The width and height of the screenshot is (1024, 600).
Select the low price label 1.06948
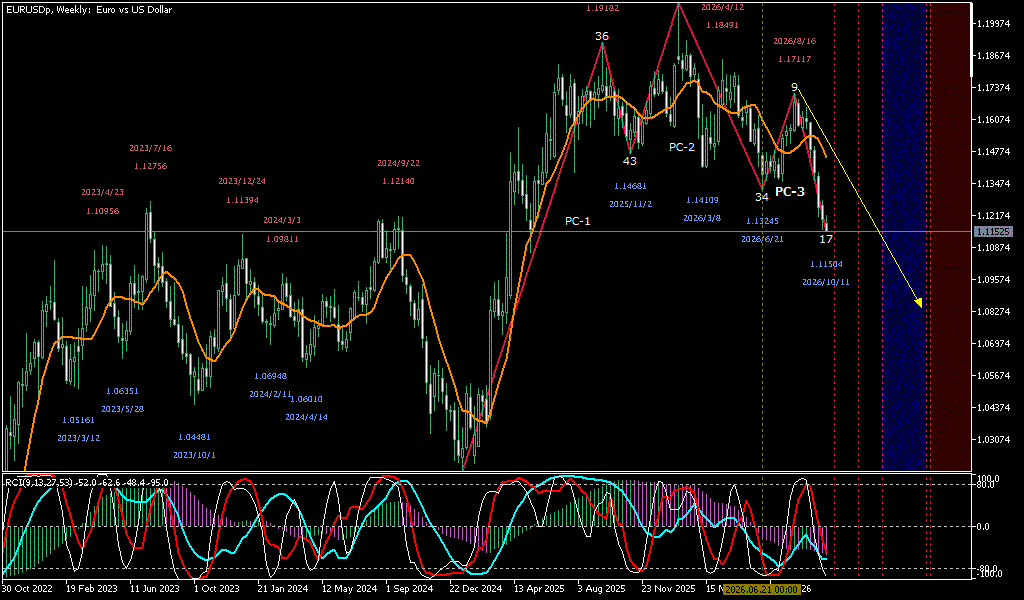[270, 376]
